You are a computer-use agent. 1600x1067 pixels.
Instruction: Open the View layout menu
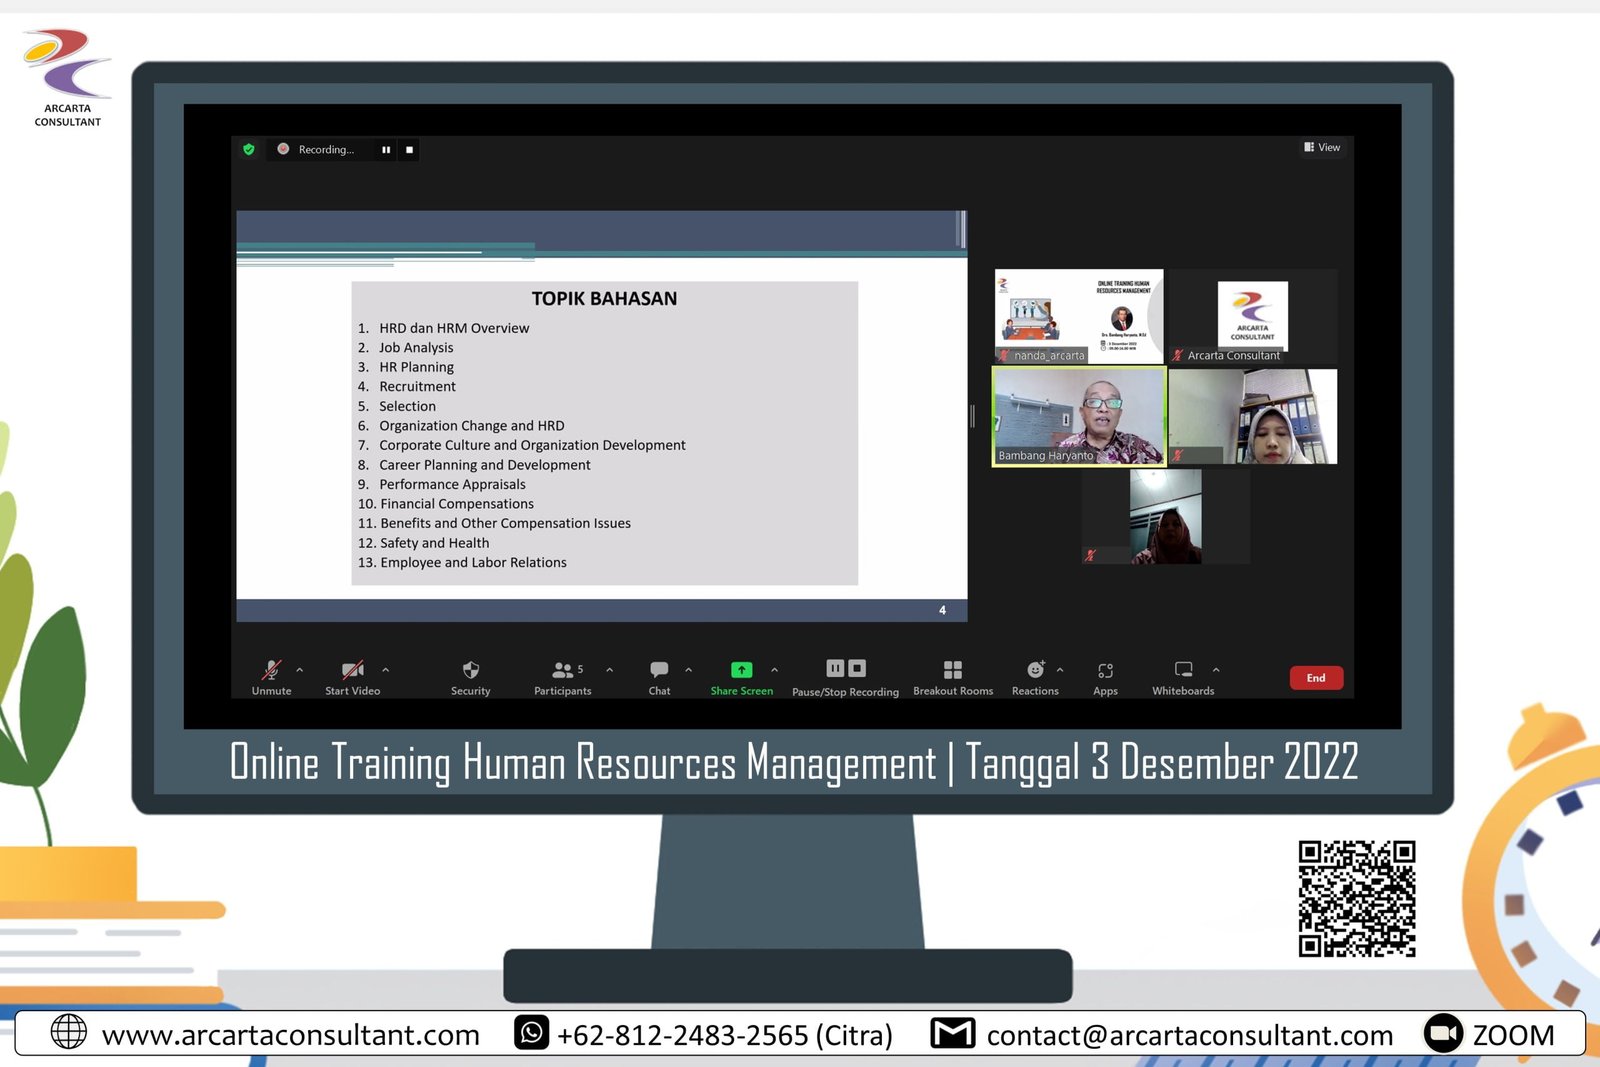tap(1322, 148)
